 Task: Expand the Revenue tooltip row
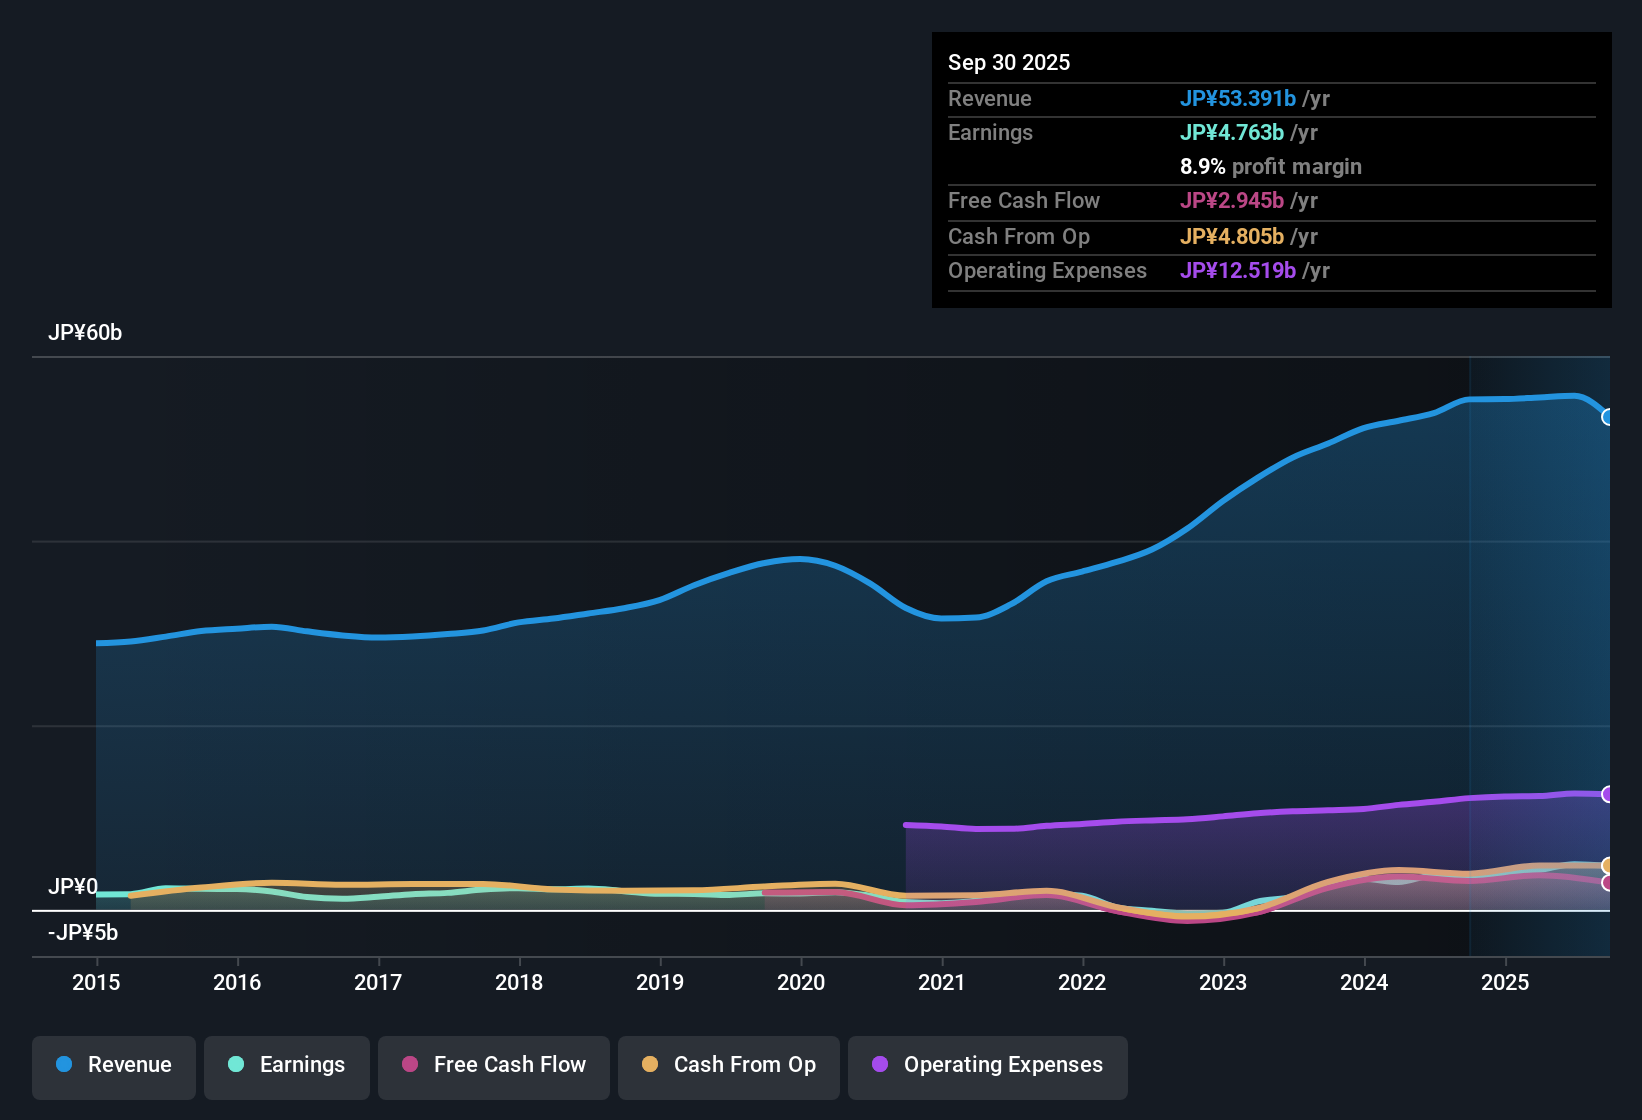click(x=1270, y=99)
